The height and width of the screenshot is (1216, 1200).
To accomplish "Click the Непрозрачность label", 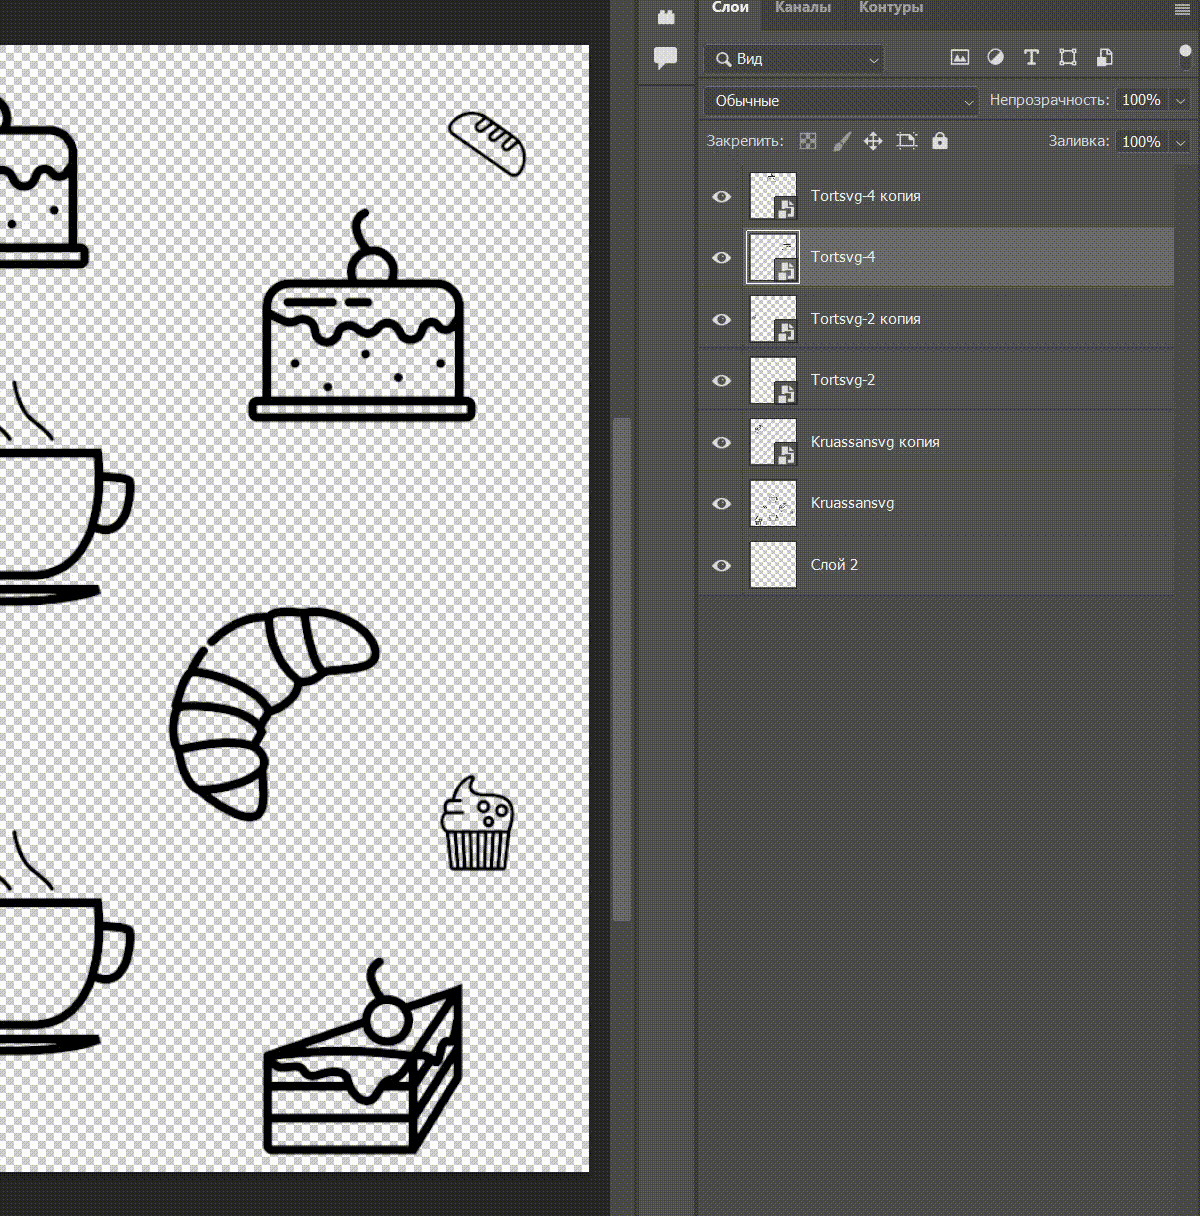I will coord(1049,100).
